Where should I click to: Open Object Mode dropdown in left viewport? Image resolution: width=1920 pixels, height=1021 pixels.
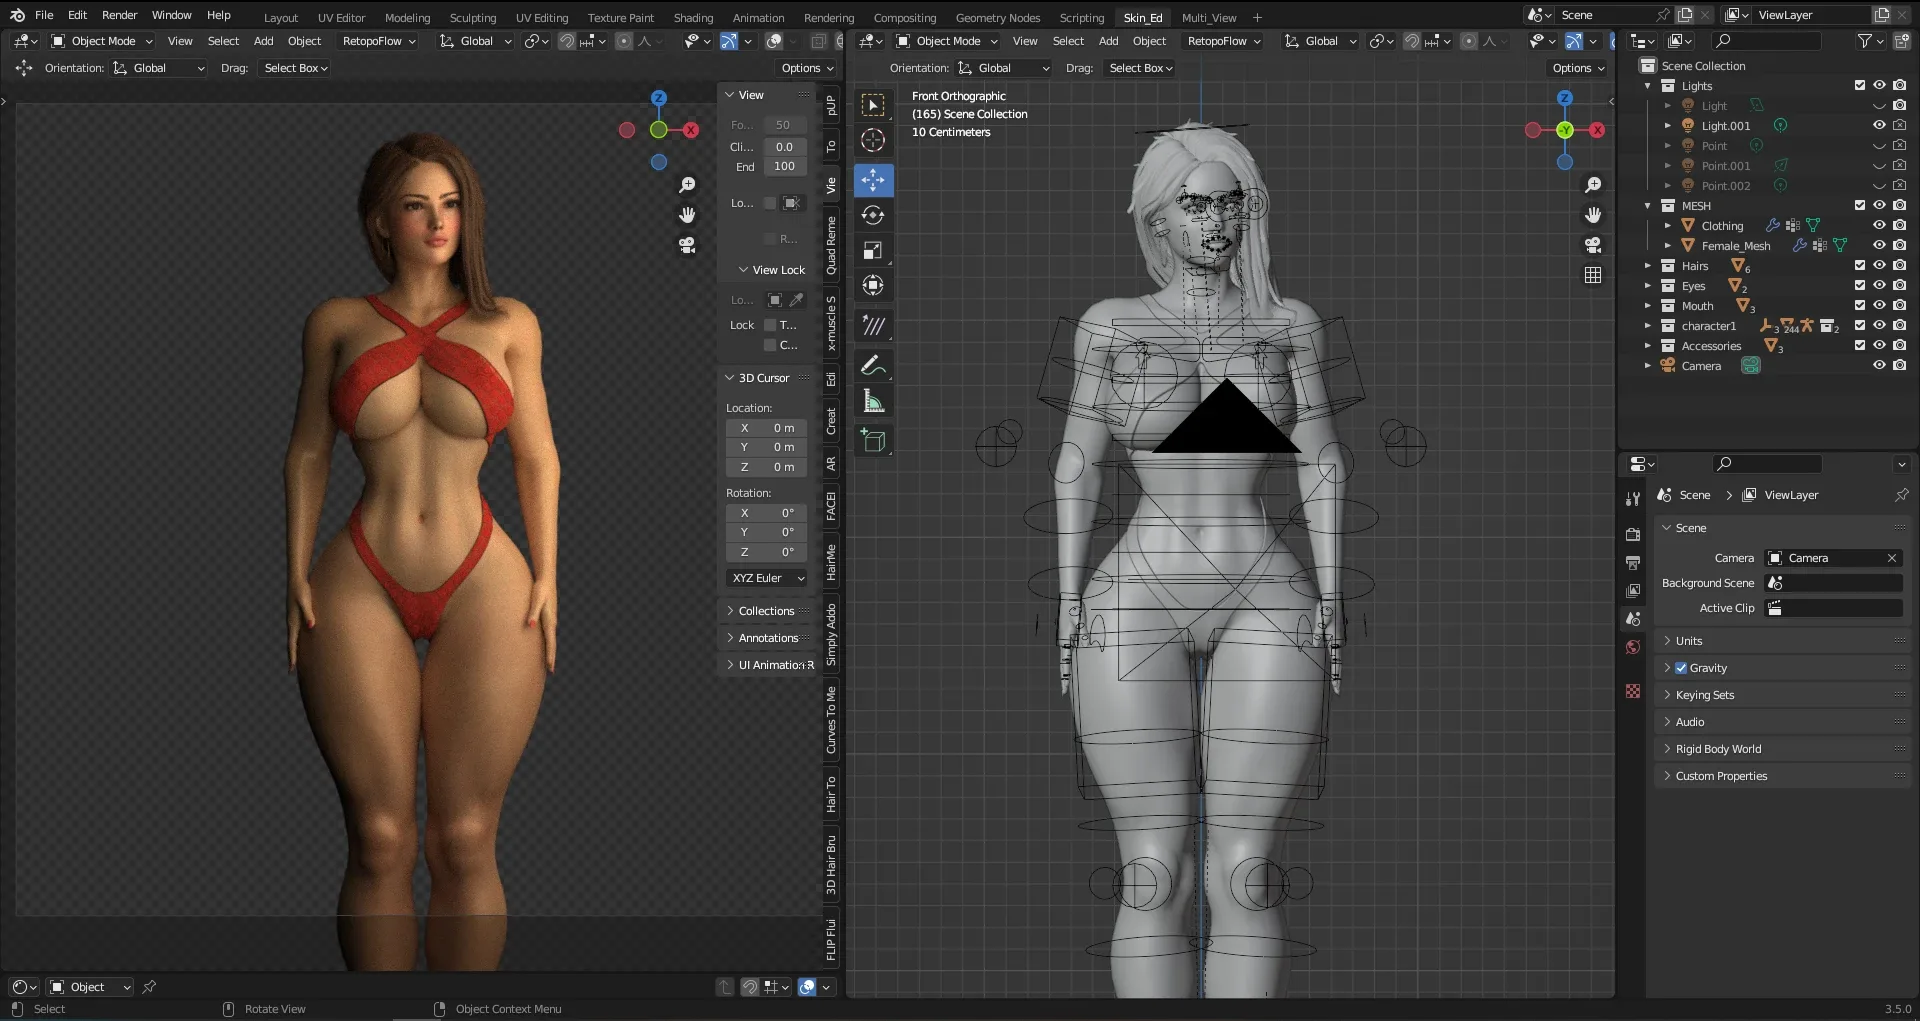101,41
